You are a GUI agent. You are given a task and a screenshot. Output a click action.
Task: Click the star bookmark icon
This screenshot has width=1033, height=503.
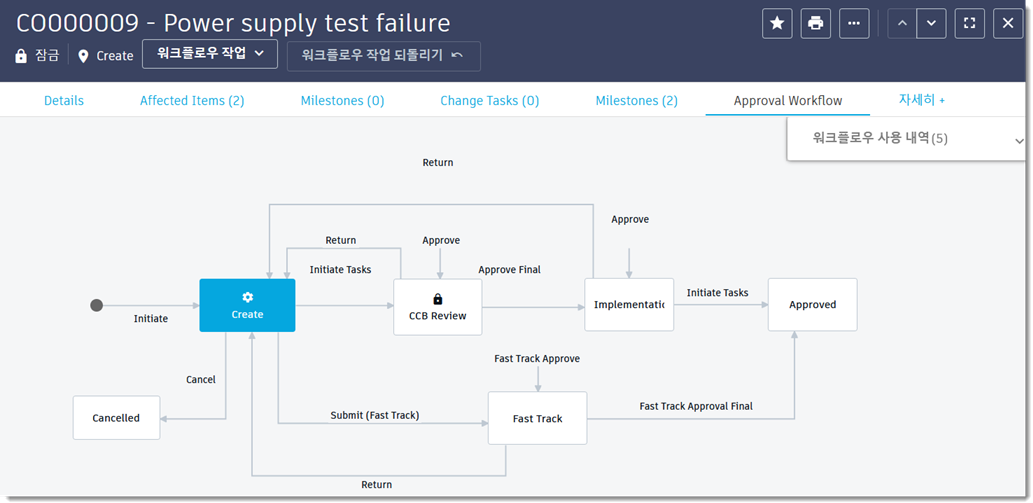click(777, 23)
